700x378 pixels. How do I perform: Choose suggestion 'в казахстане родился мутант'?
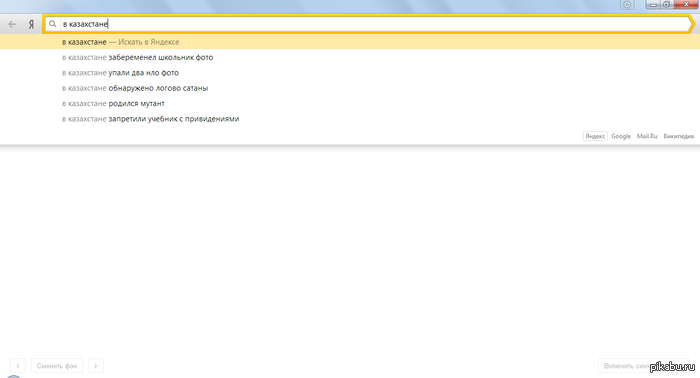(x=350, y=104)
